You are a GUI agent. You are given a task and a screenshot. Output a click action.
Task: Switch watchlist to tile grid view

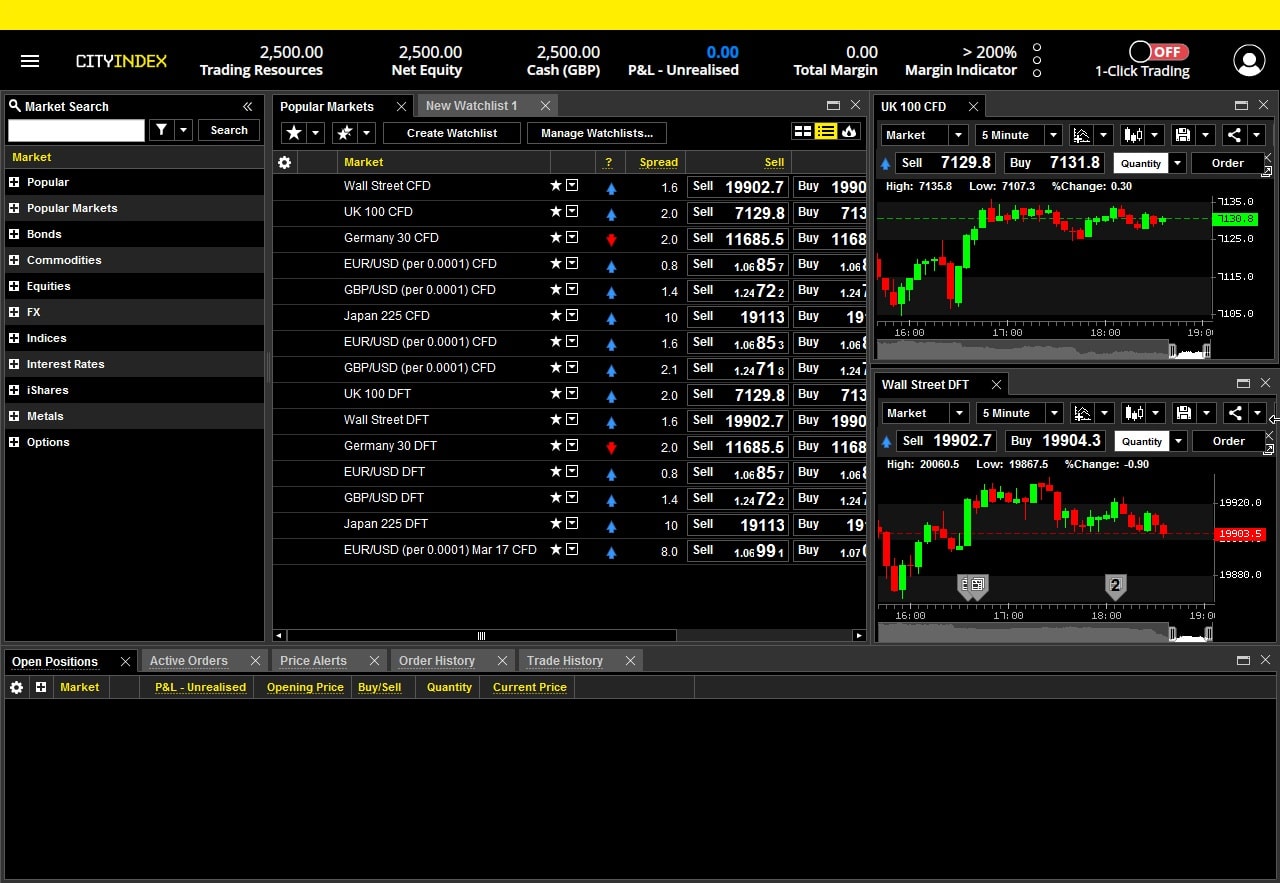(802, 132)
